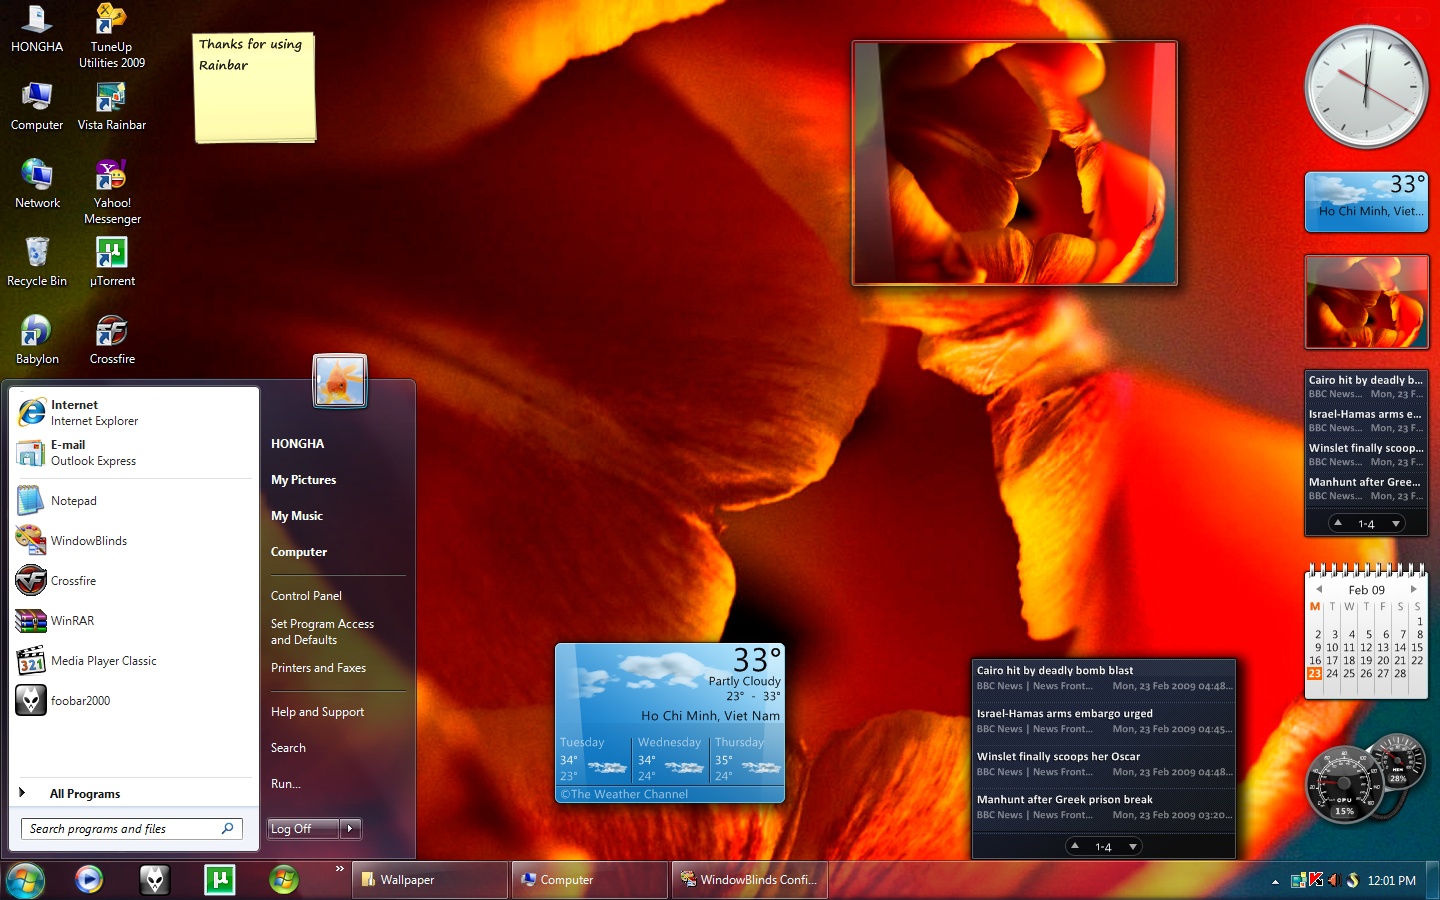Launch Media Player from quick launch
The height and width of the screenshot is (900, 1440).
click(89, 879)
